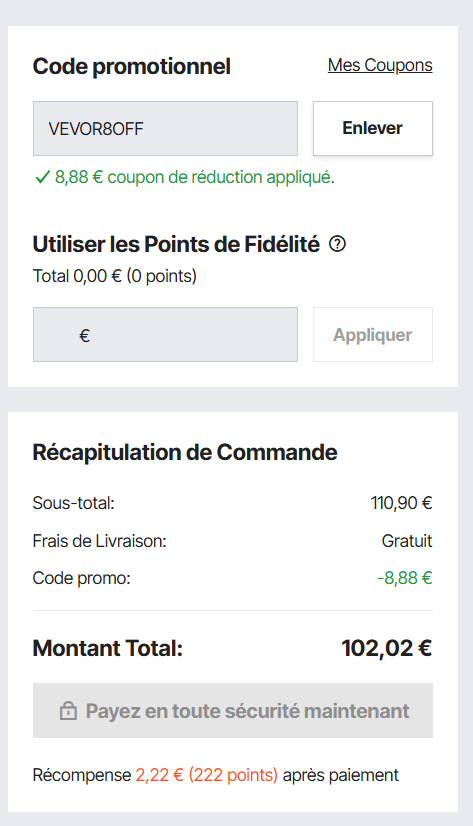
Task: Click the green -8,88 € promo discount
Action: 405,578
